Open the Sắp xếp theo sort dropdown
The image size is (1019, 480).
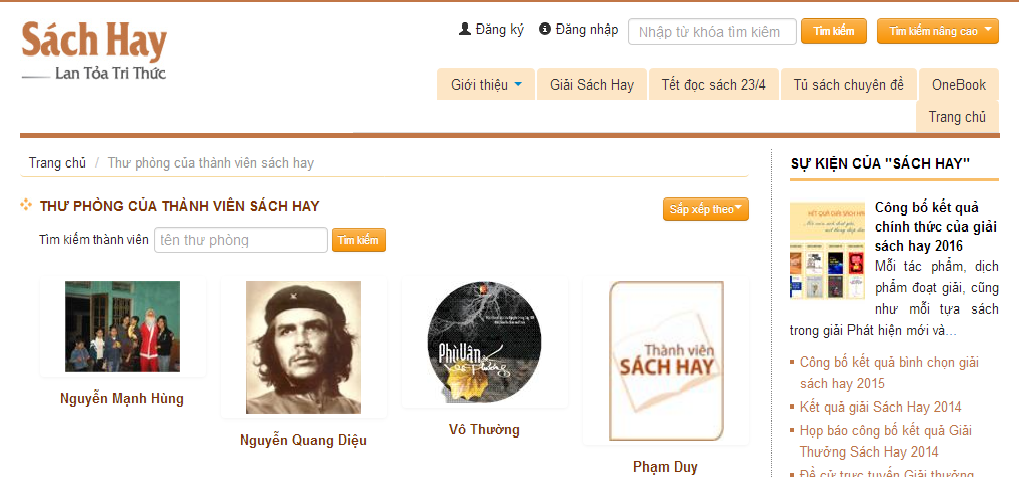point(705,209)
